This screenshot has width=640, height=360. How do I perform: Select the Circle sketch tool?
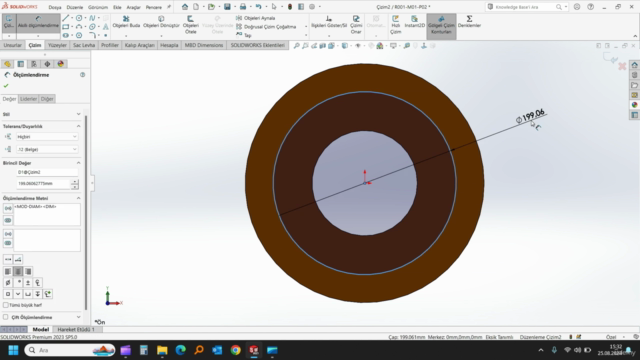click(79, 18)
